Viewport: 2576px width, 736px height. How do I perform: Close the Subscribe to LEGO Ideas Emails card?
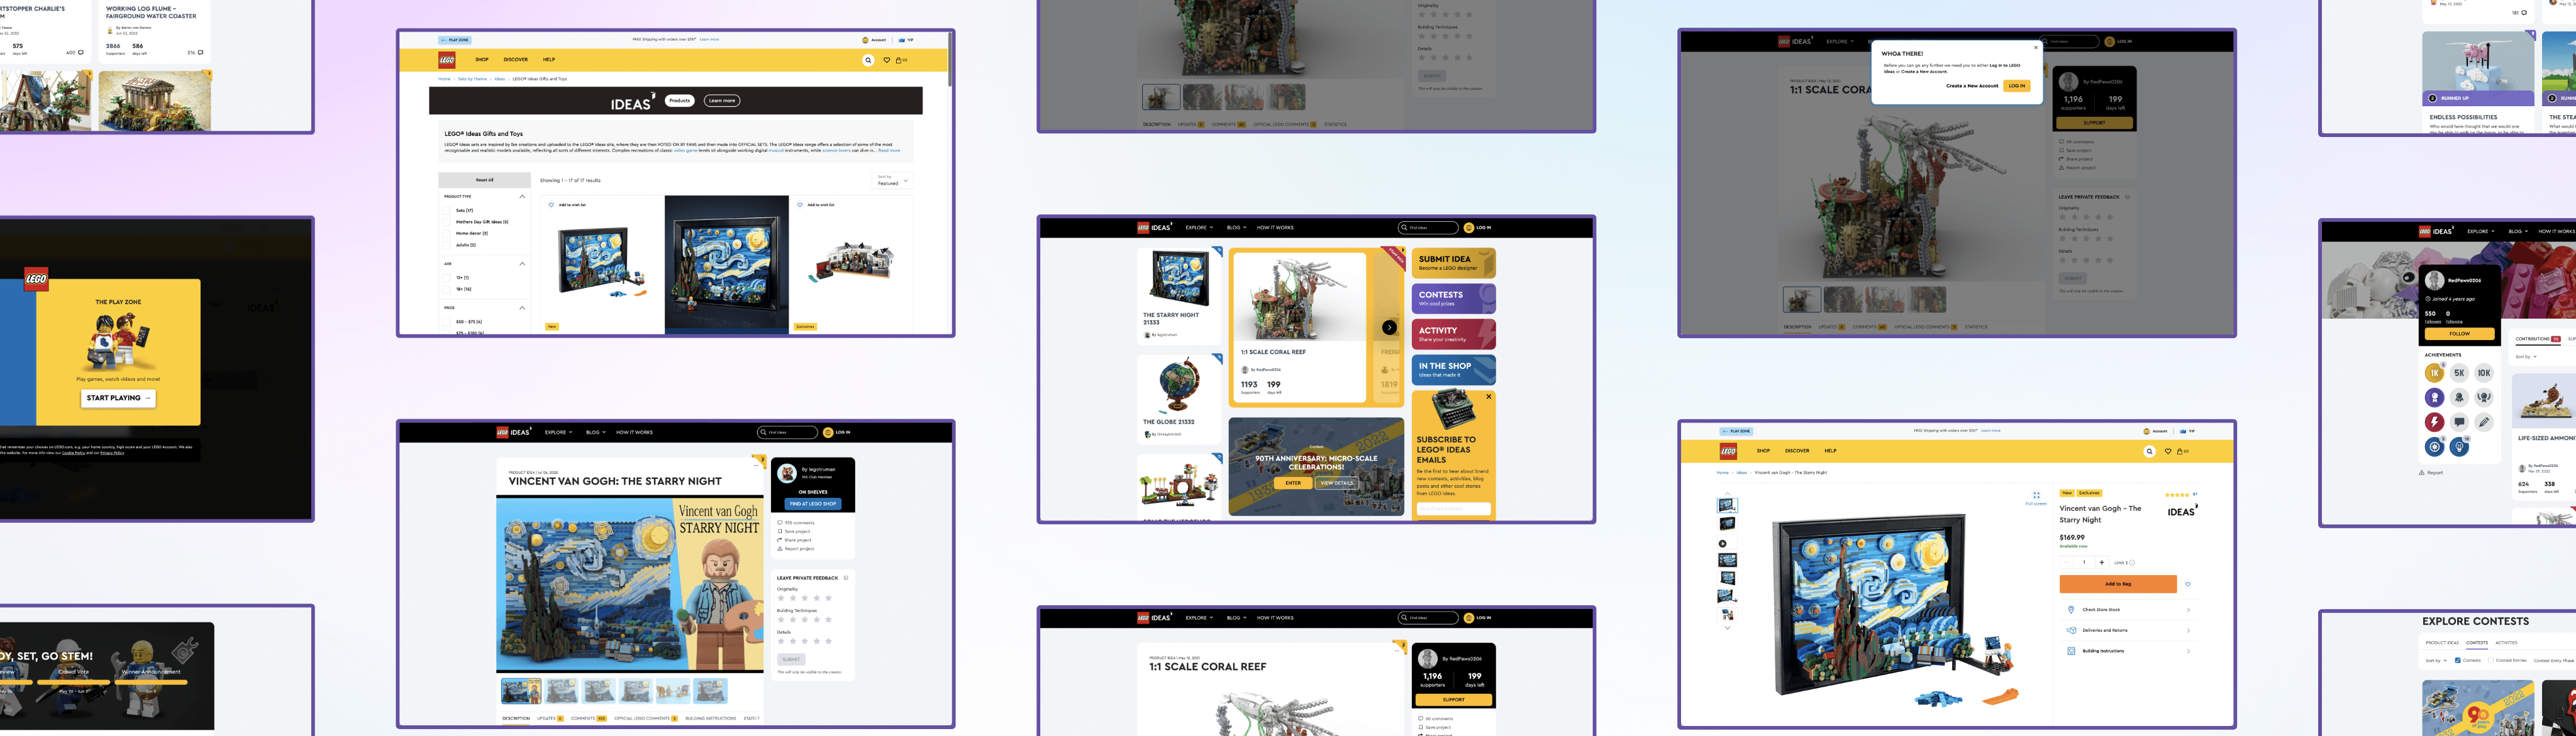[1488, 397]
